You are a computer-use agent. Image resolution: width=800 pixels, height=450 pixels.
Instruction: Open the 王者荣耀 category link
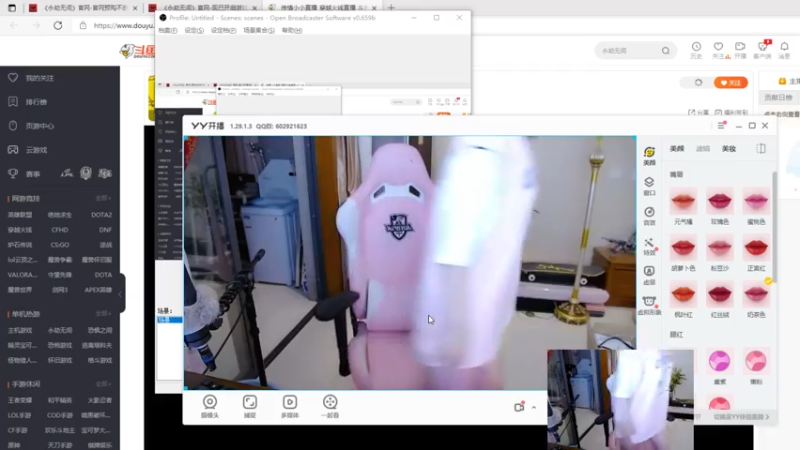(x=20, y=400)
